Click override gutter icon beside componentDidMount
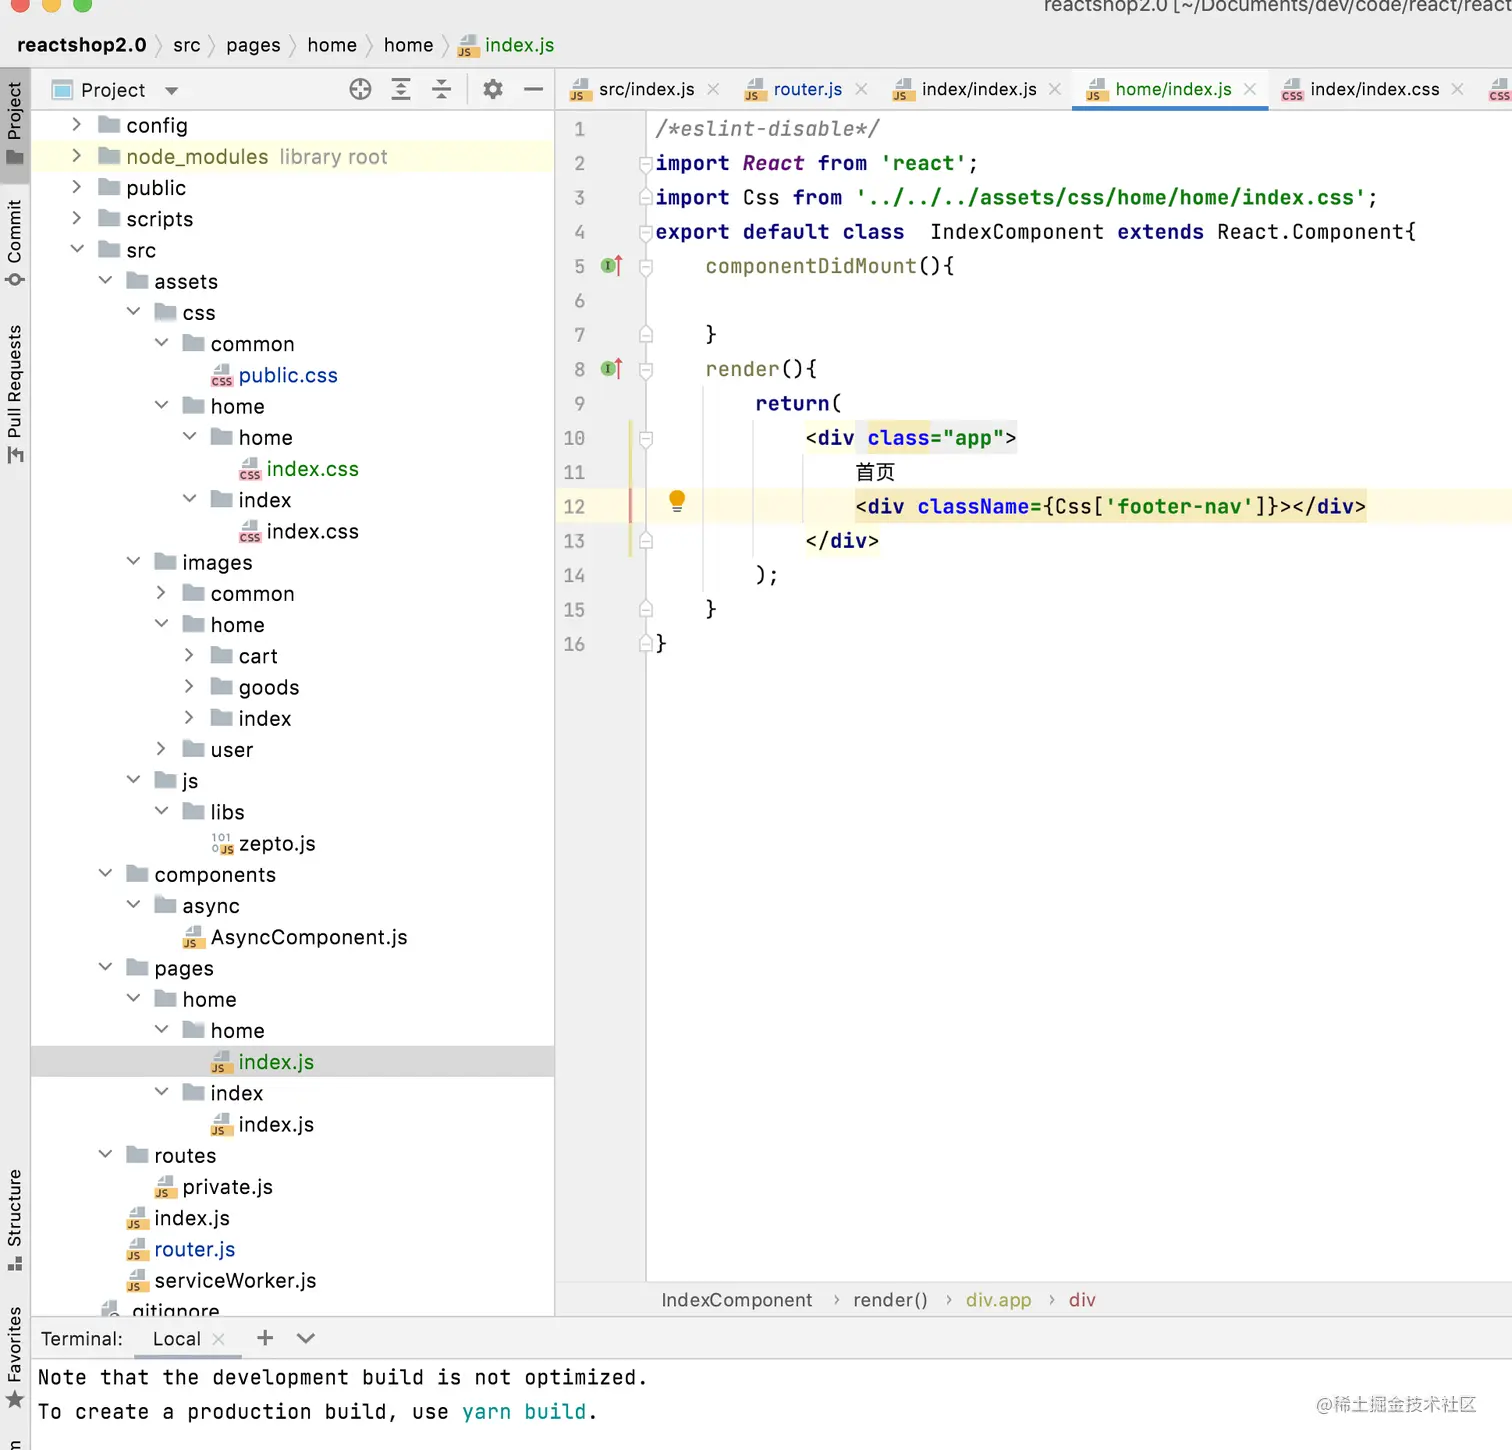1512x1450 pixels. pyautogui.click(x=611, y=266)
